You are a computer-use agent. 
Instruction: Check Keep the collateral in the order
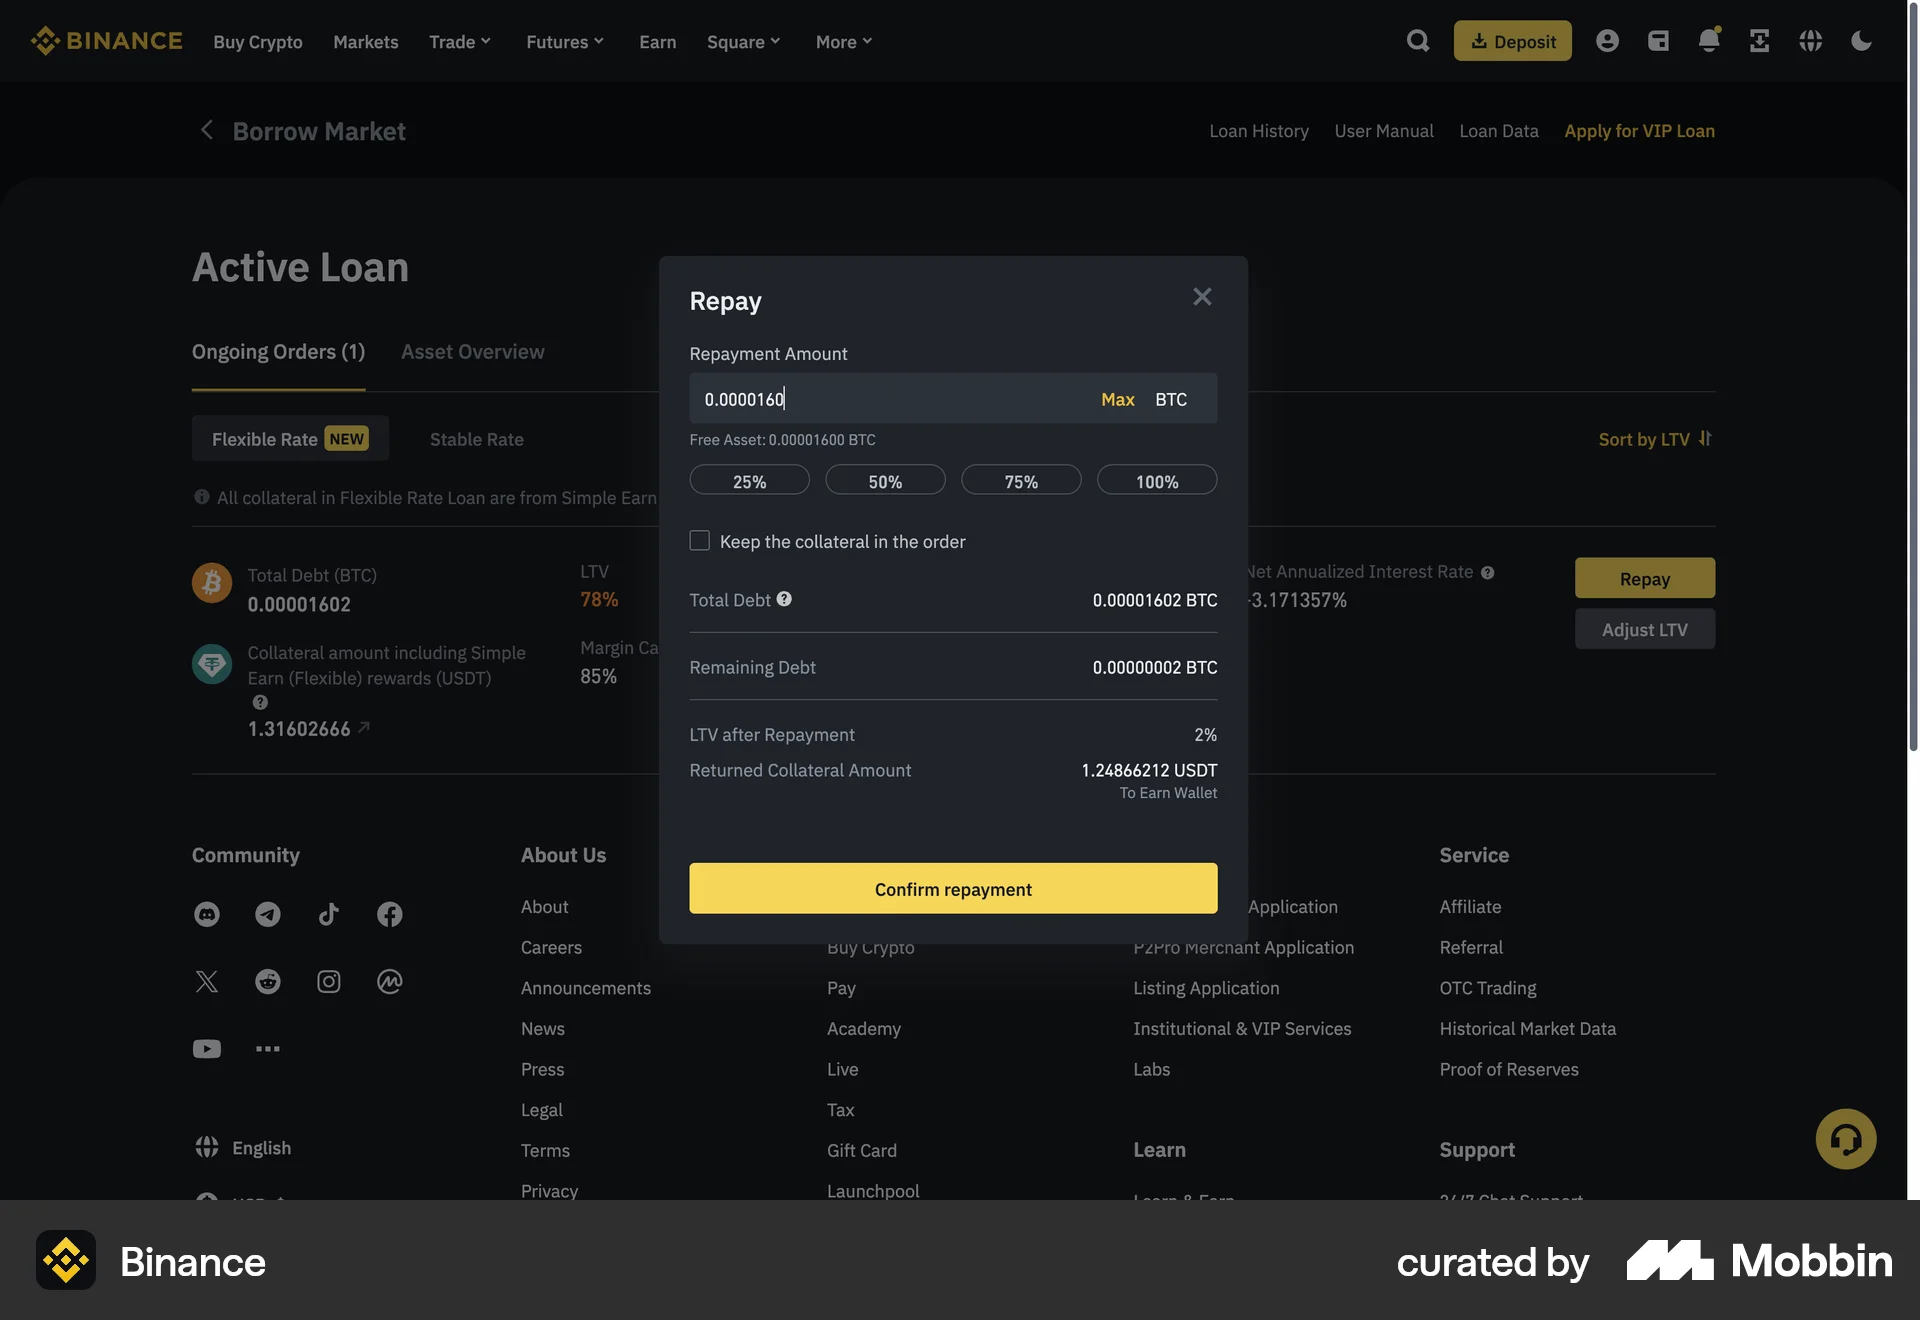point(699,540)
